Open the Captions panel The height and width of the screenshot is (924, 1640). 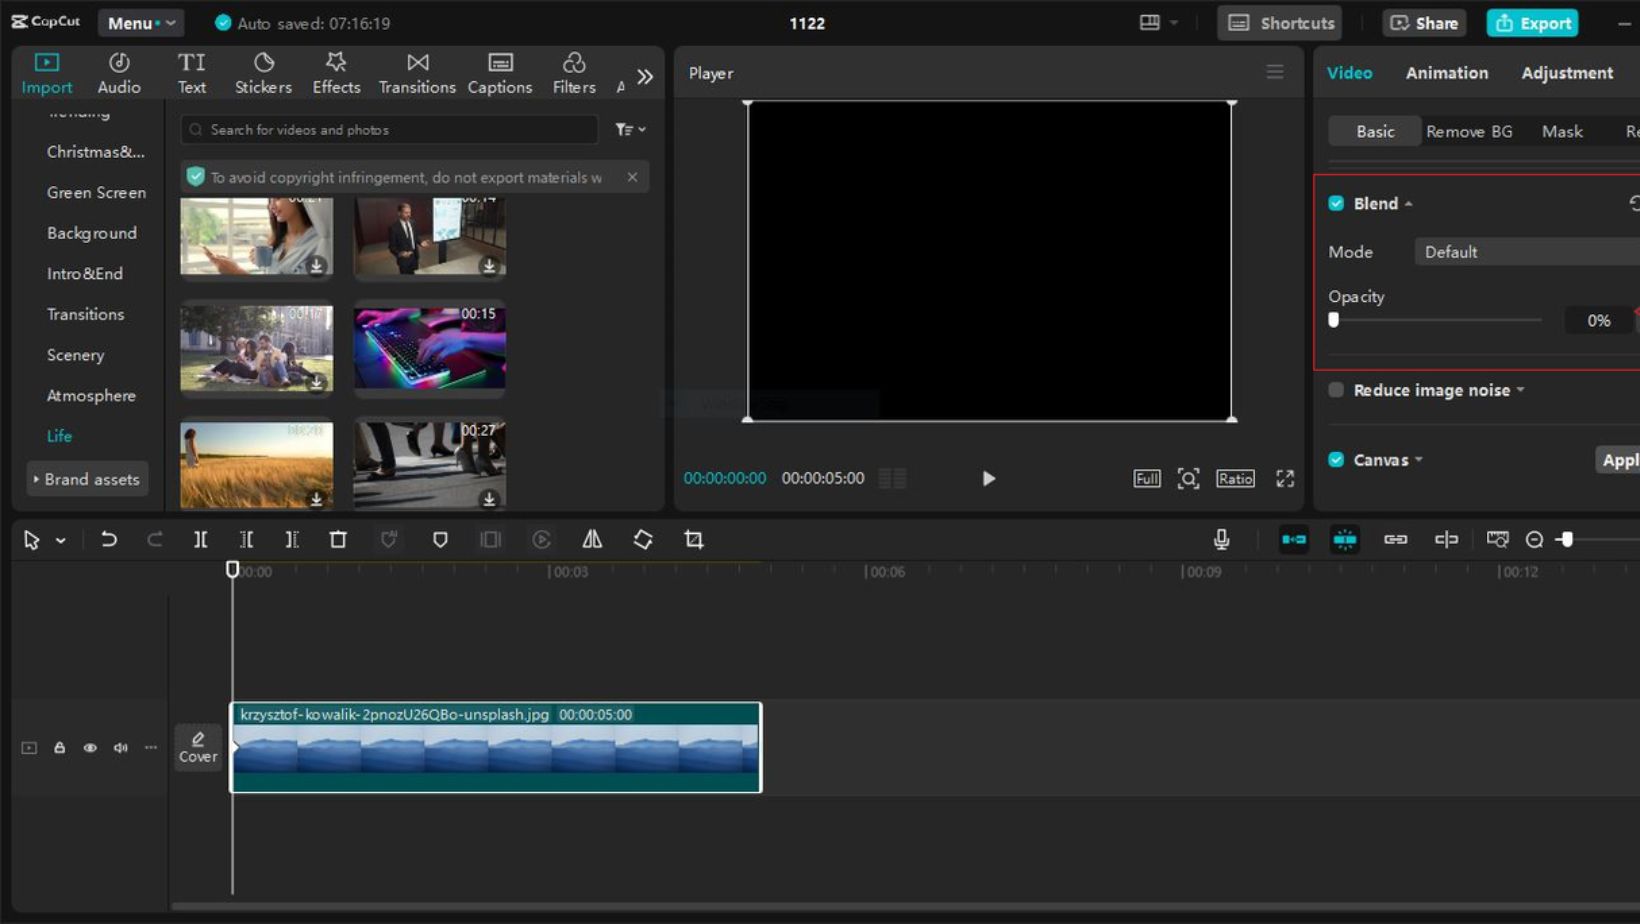[x=500, y=73]
